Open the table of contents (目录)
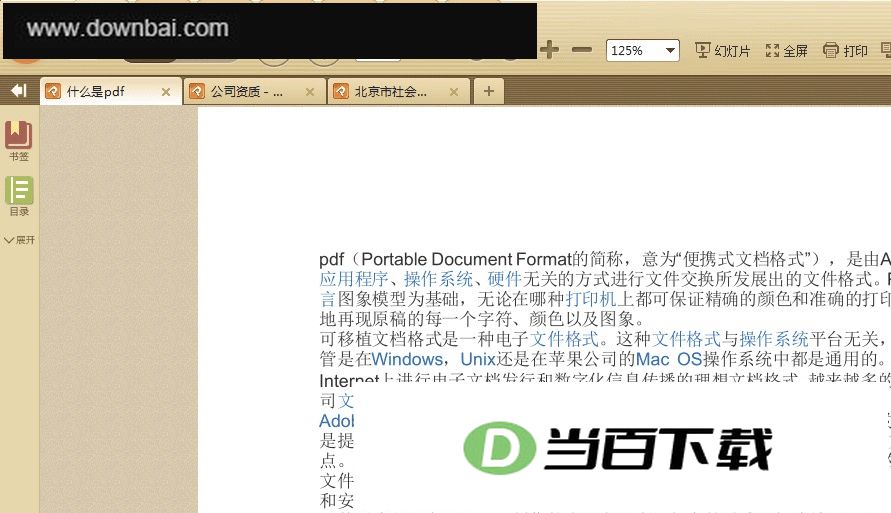Viewport: 891px width, 513px height. coord(19,196)
